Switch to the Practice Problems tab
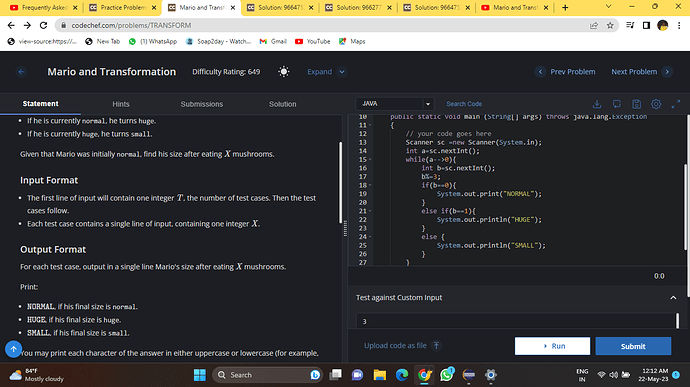 [x=123, y=7]
